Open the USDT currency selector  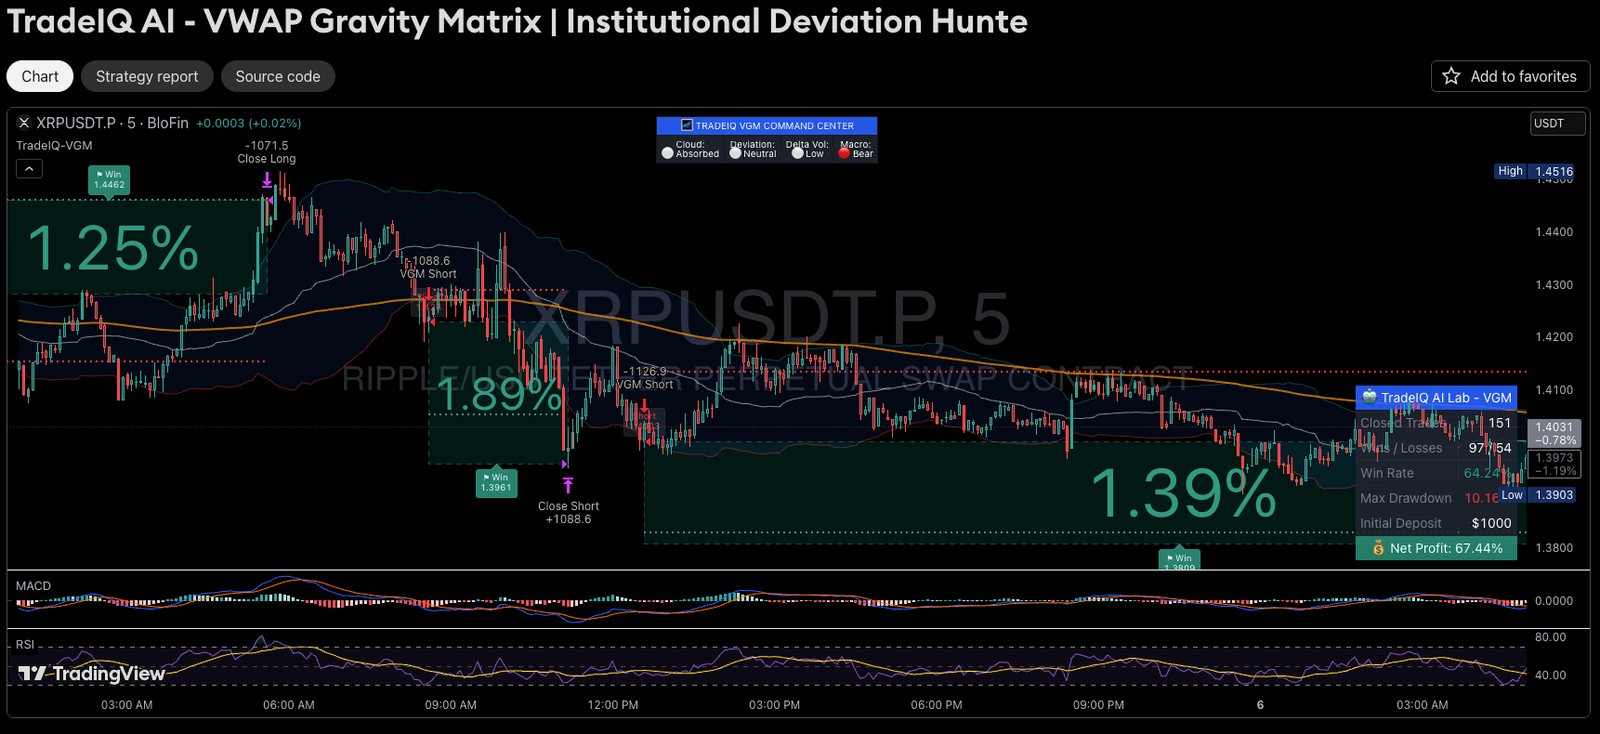[x=1557, y=123]
